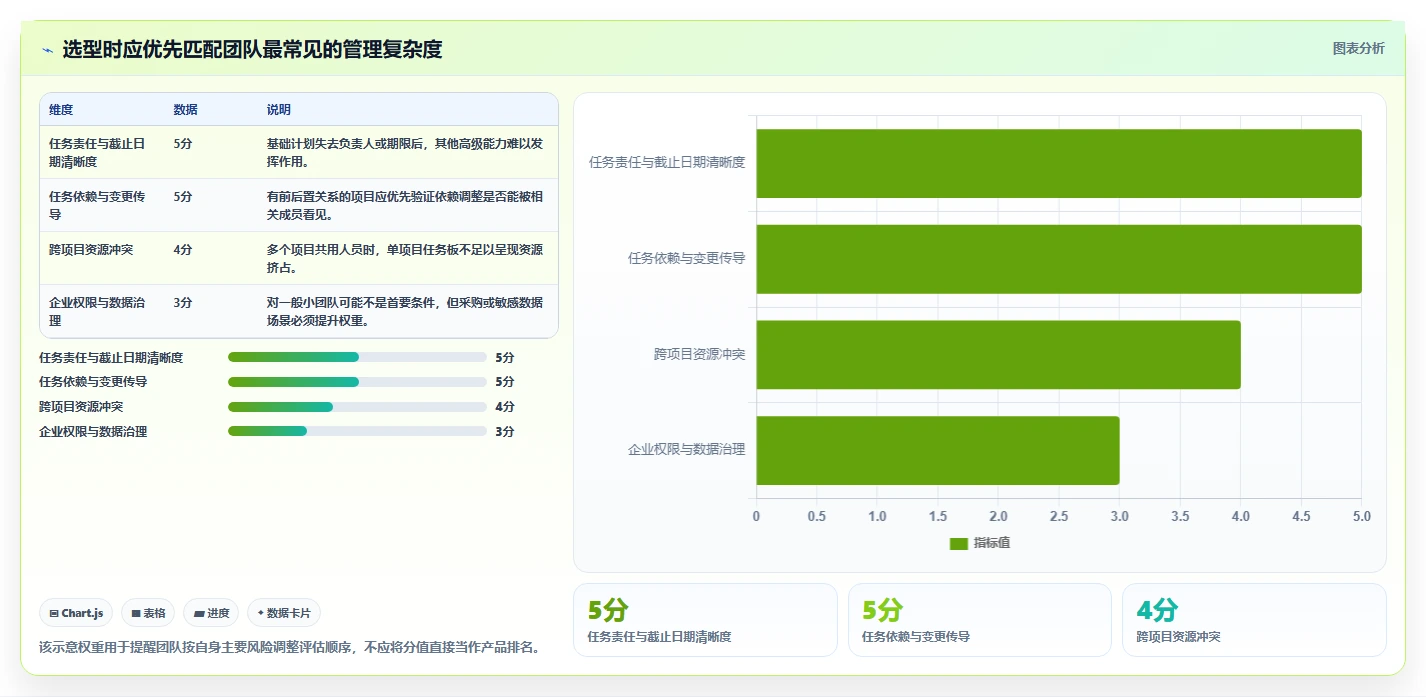The image size is (1426, 697).
Task: Click progress list label 任务责任与截止日期清晰度
Action: coord(111,357)
